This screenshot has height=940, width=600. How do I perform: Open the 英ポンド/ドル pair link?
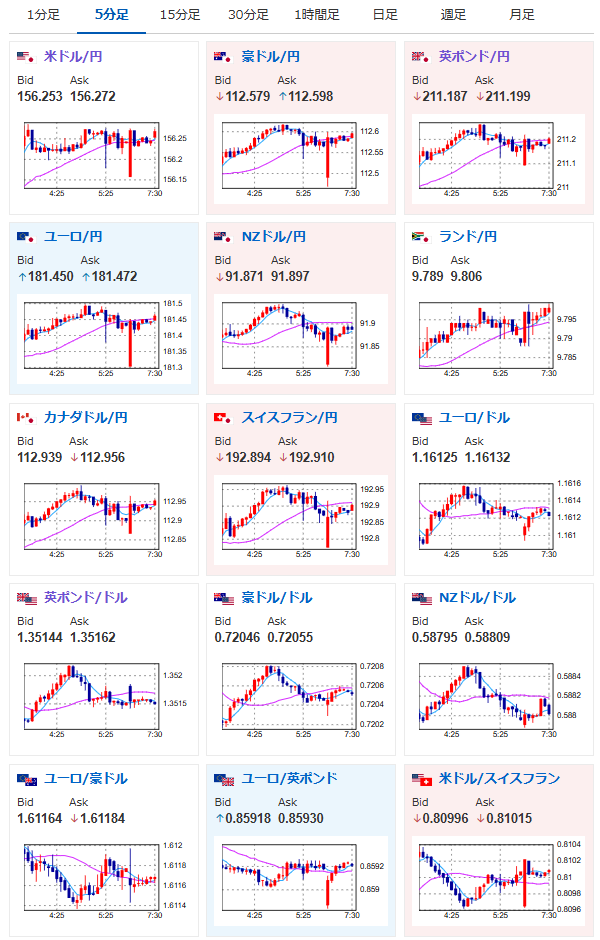click(86, 598)
